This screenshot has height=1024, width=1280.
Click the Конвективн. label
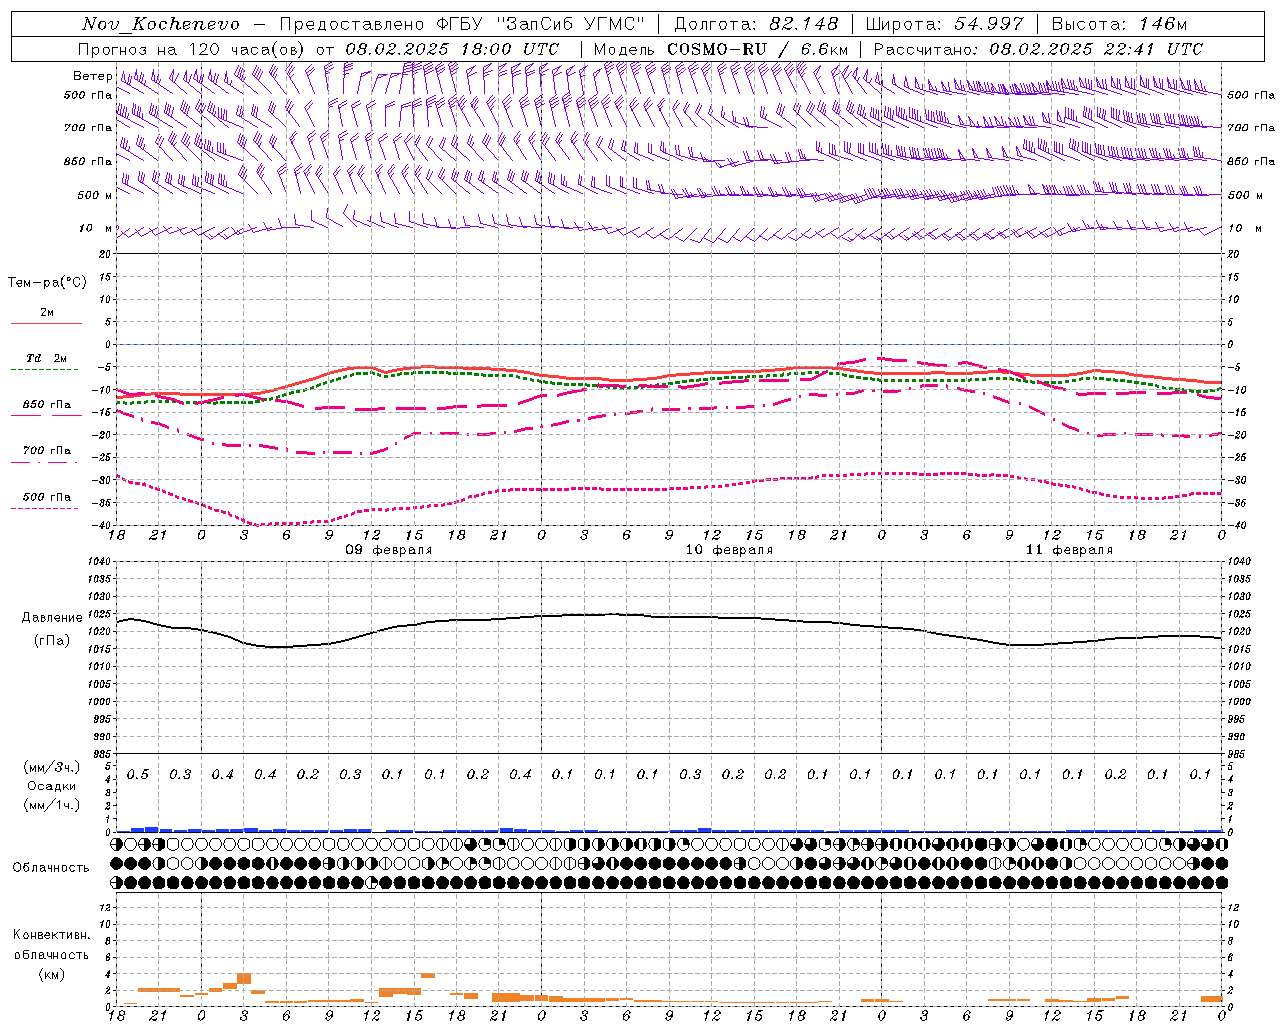(51, 935)
